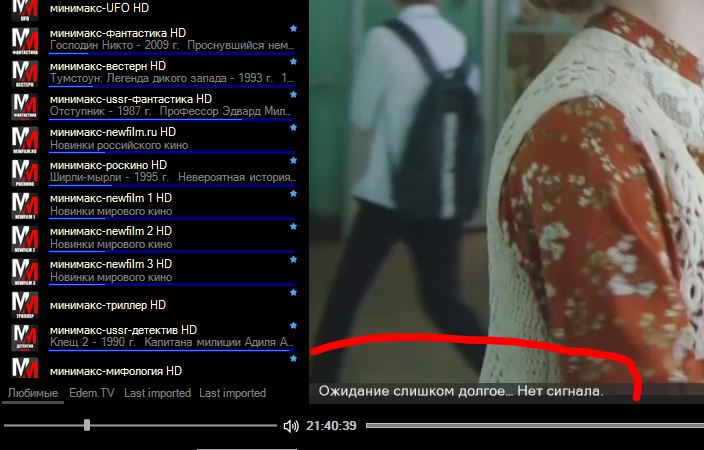
Task: Adjust the volume slider handle
Action: pos(87,425)
